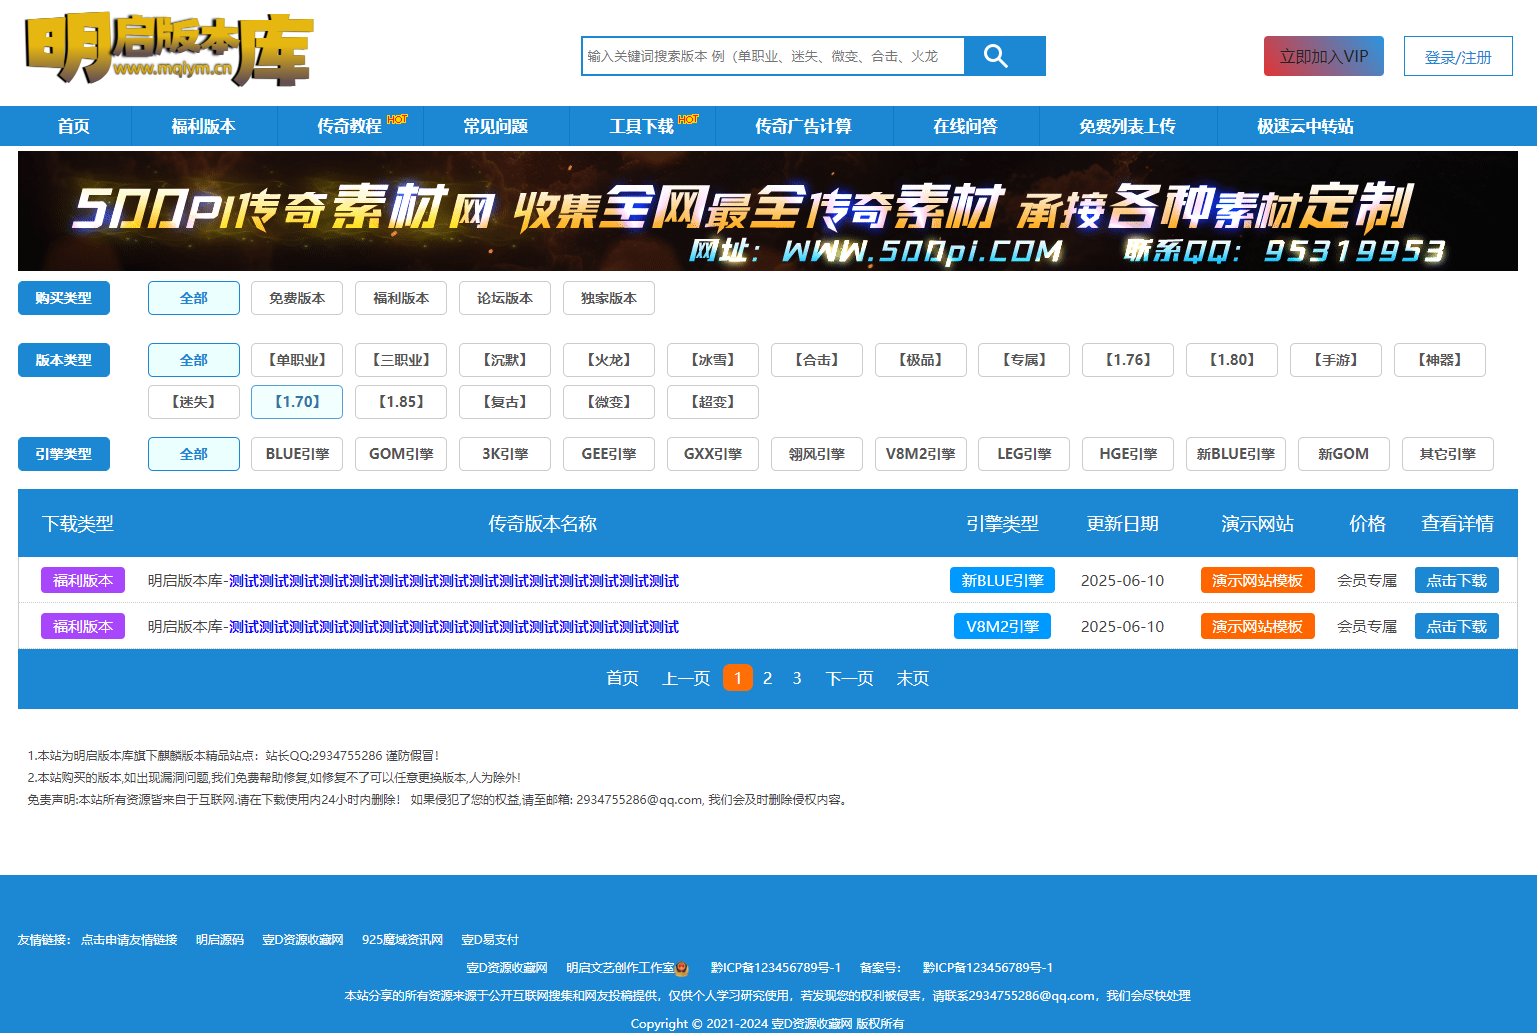1537x1033 pixels.
Task: Select 免费版本 purchase type filter
Action: tap(296, 298)
